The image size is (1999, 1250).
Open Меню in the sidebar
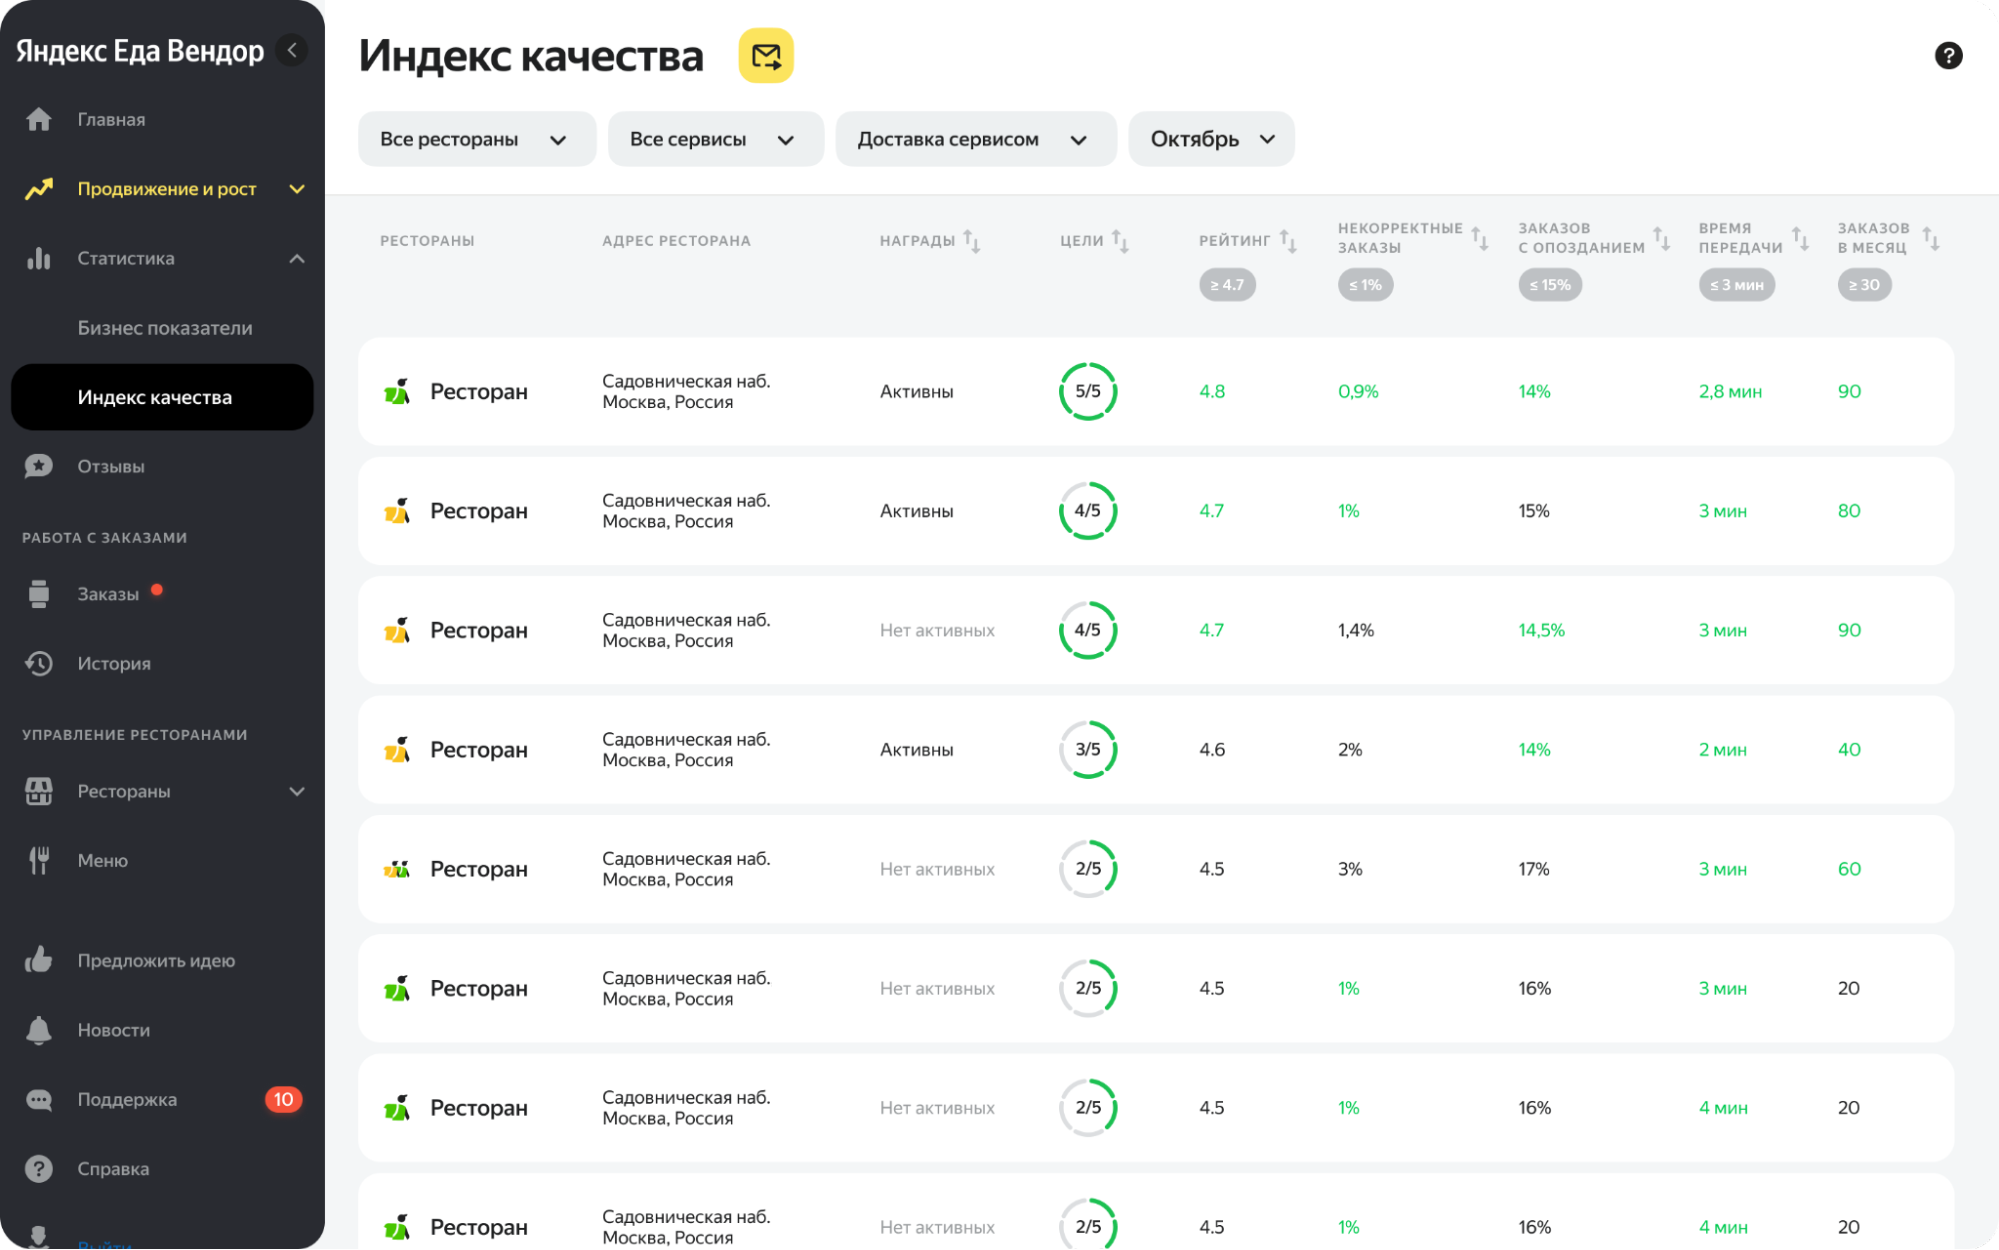(103, 860)
